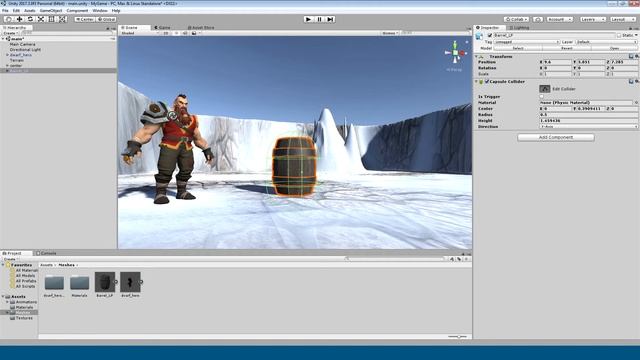Click the scene orientation gizmo
Viewport: 640px width, 360px height.
point(455,53)
